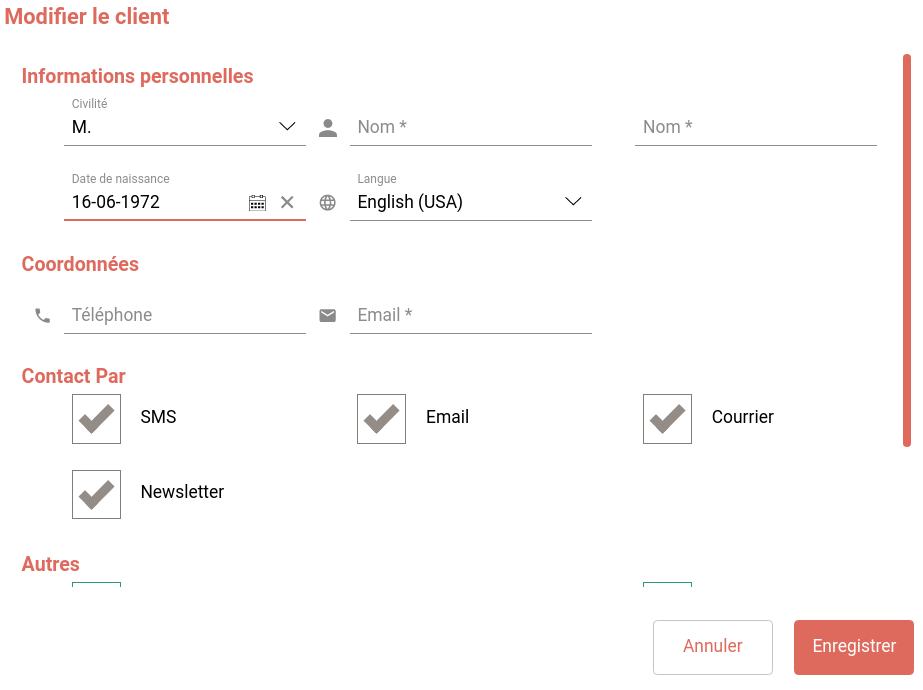
Task: Save with the Enregistrer button
Action: pos(853,647)
